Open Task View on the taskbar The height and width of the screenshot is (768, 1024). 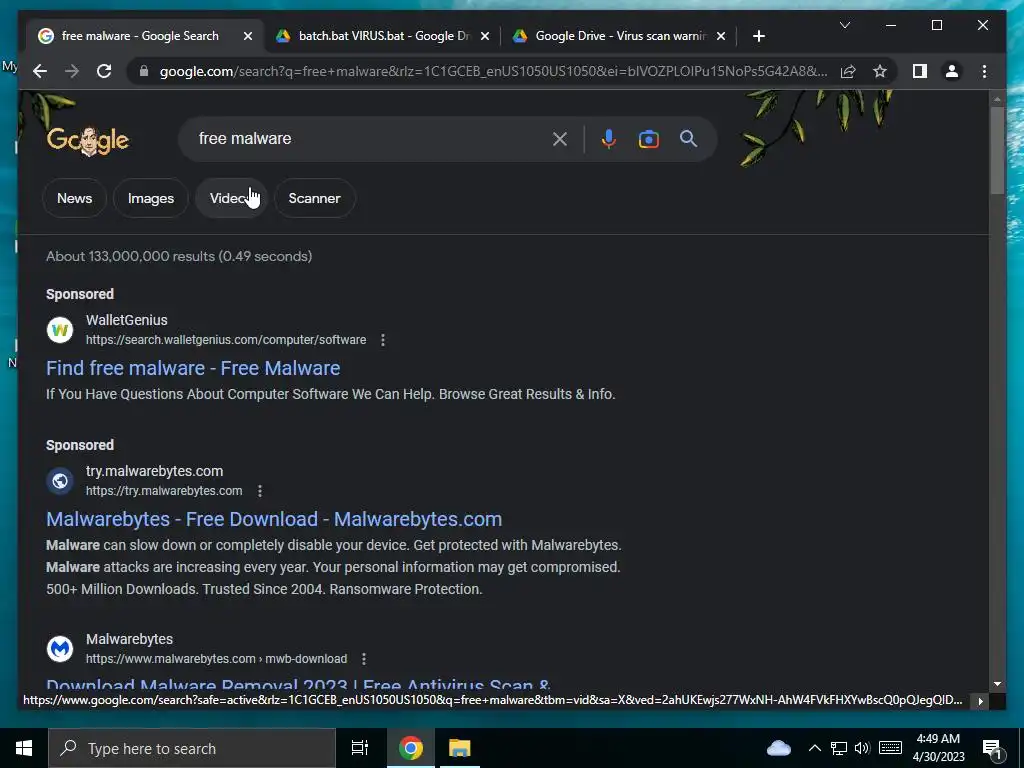[359, 748]
